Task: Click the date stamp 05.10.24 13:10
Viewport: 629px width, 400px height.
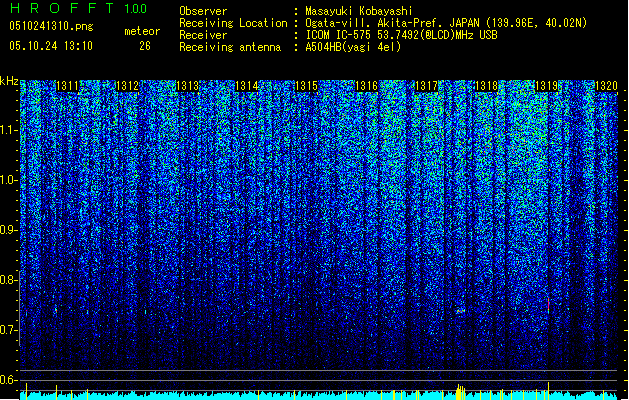Action: (51, 46)
